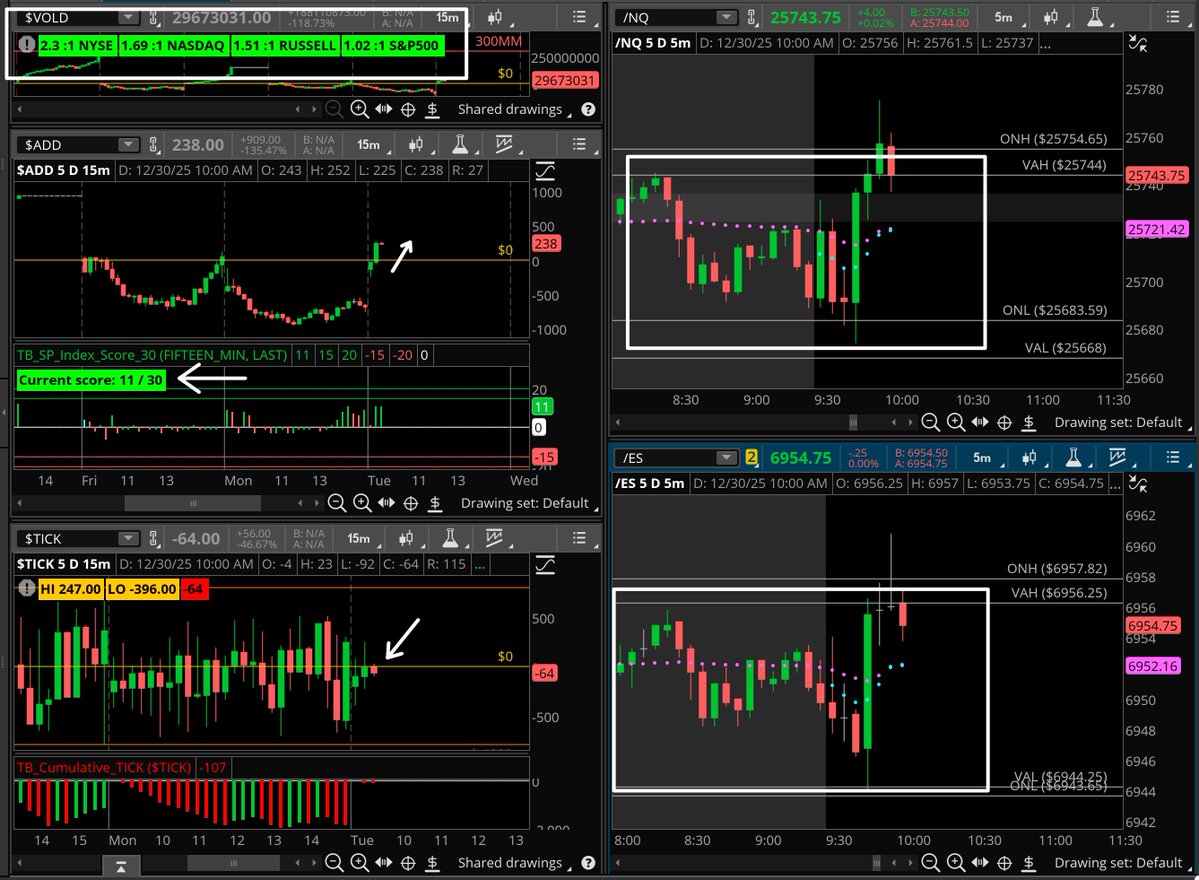Open studies flask icon on /ES chart
Screen dimensions: 1199x880
(1074, 457)
